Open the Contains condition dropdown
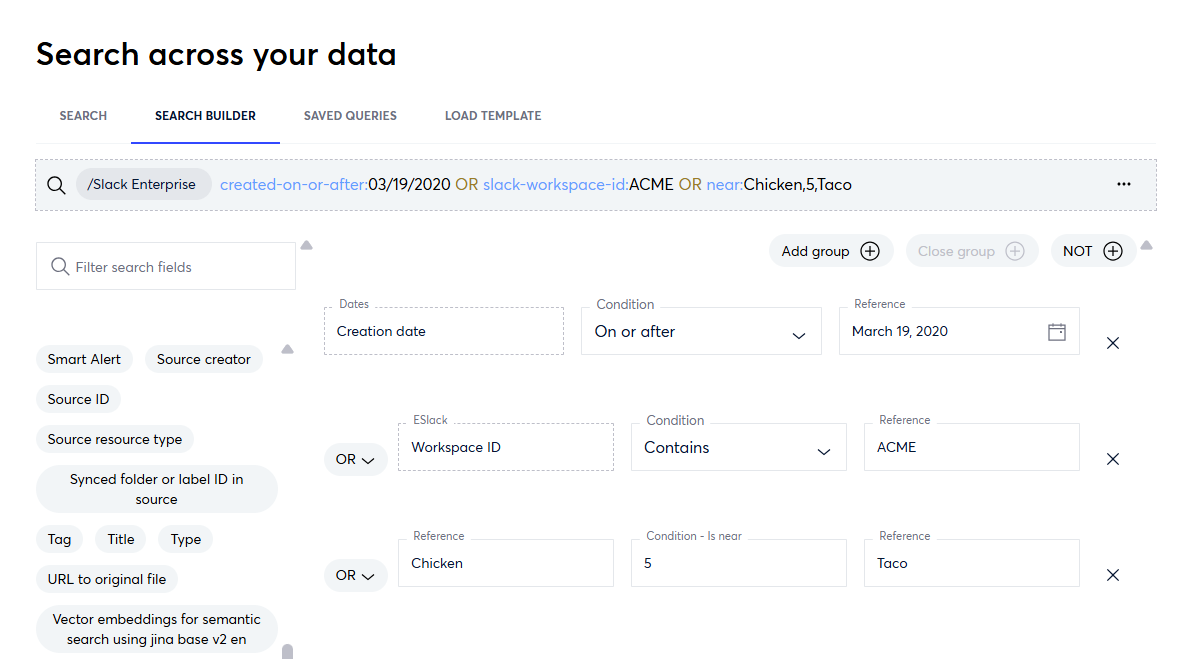This screenshot has height=659, width=1198. [824, 451]
